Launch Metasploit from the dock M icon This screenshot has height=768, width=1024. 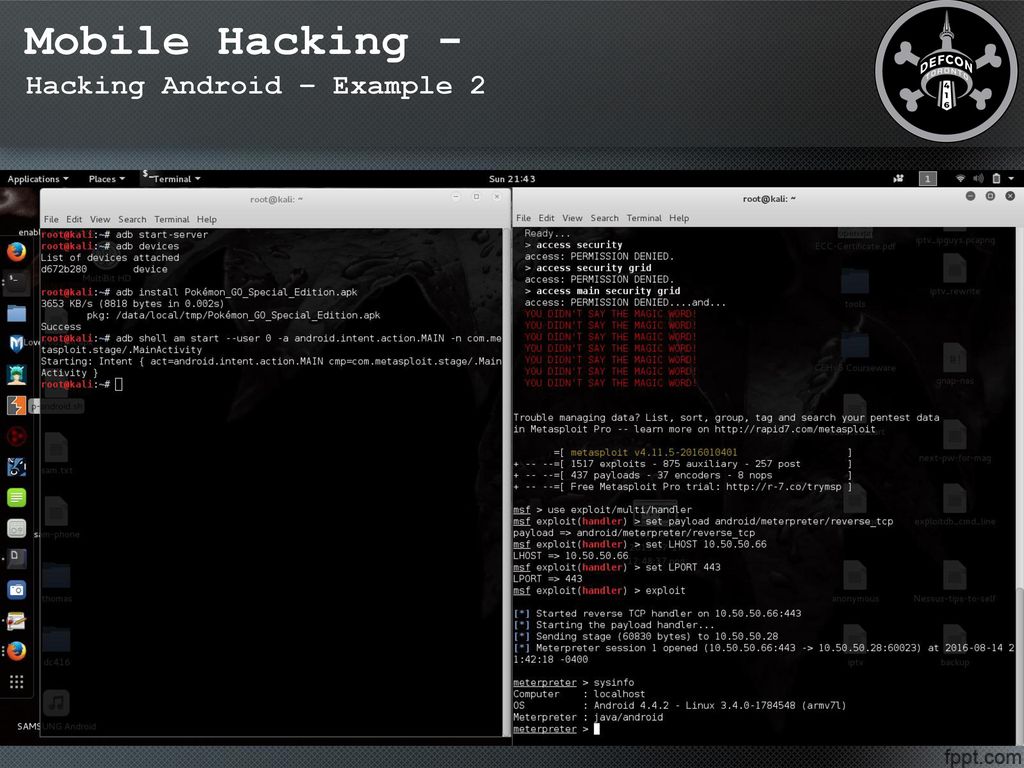(x=16, y=344)
